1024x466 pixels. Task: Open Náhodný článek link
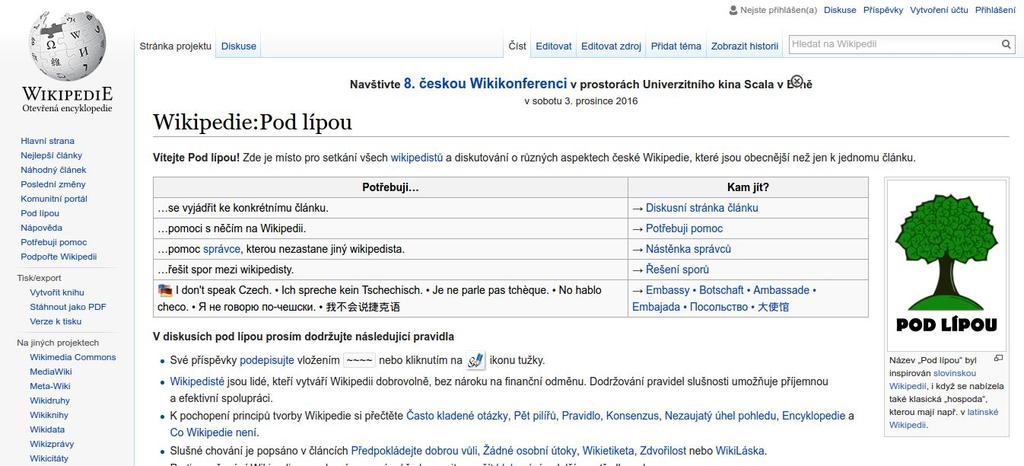tap(54, 170)
